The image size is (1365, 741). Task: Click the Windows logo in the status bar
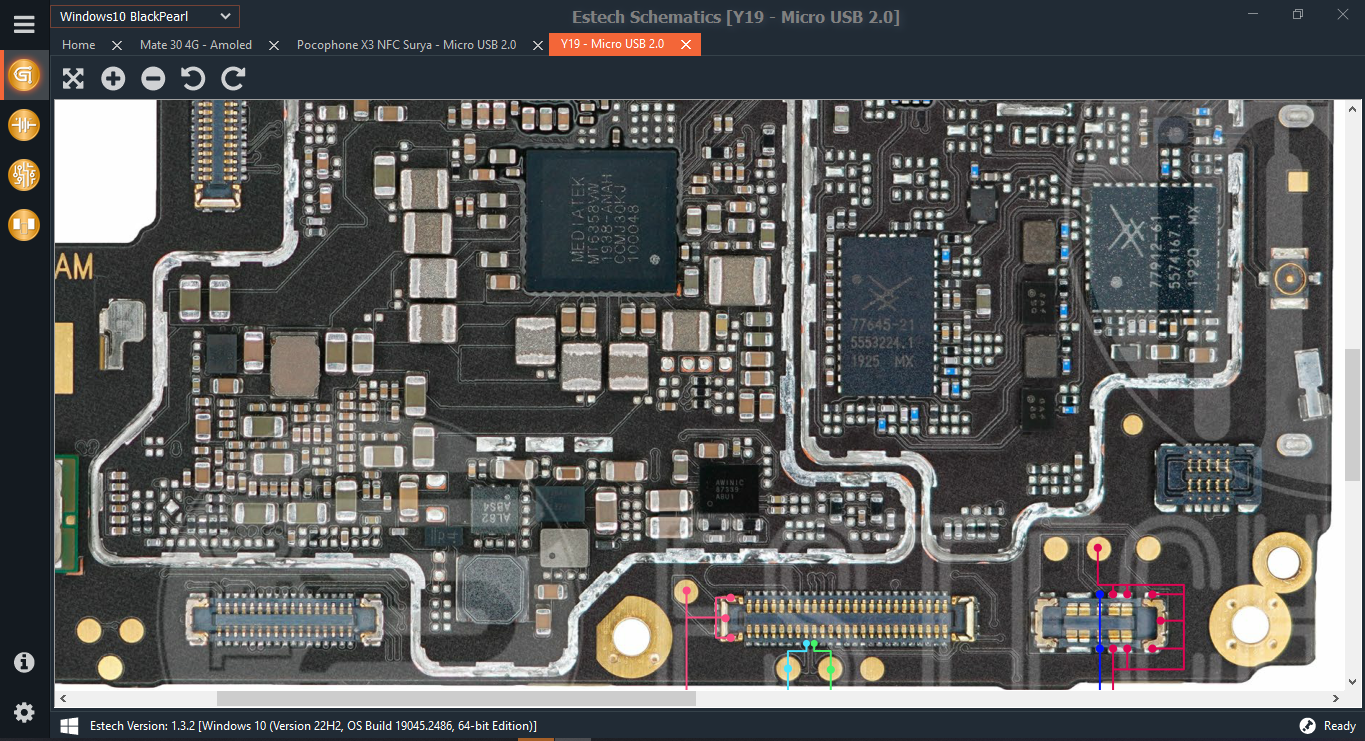click(70, 726)
